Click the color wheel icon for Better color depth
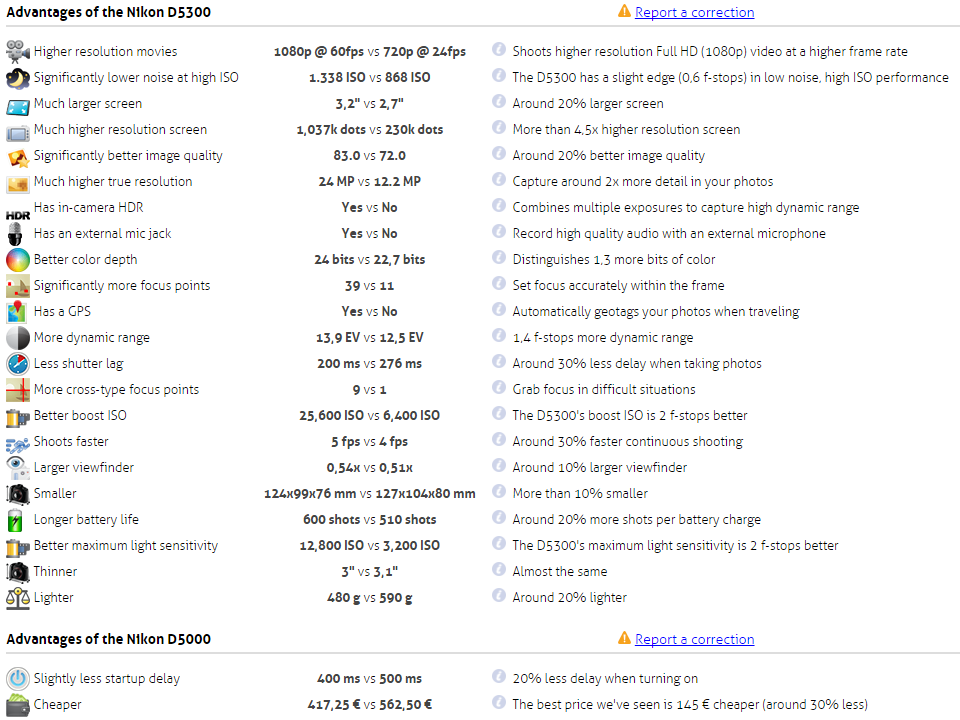Image resolution: width=960 pixels, height=720 pixels. (18, 260)
